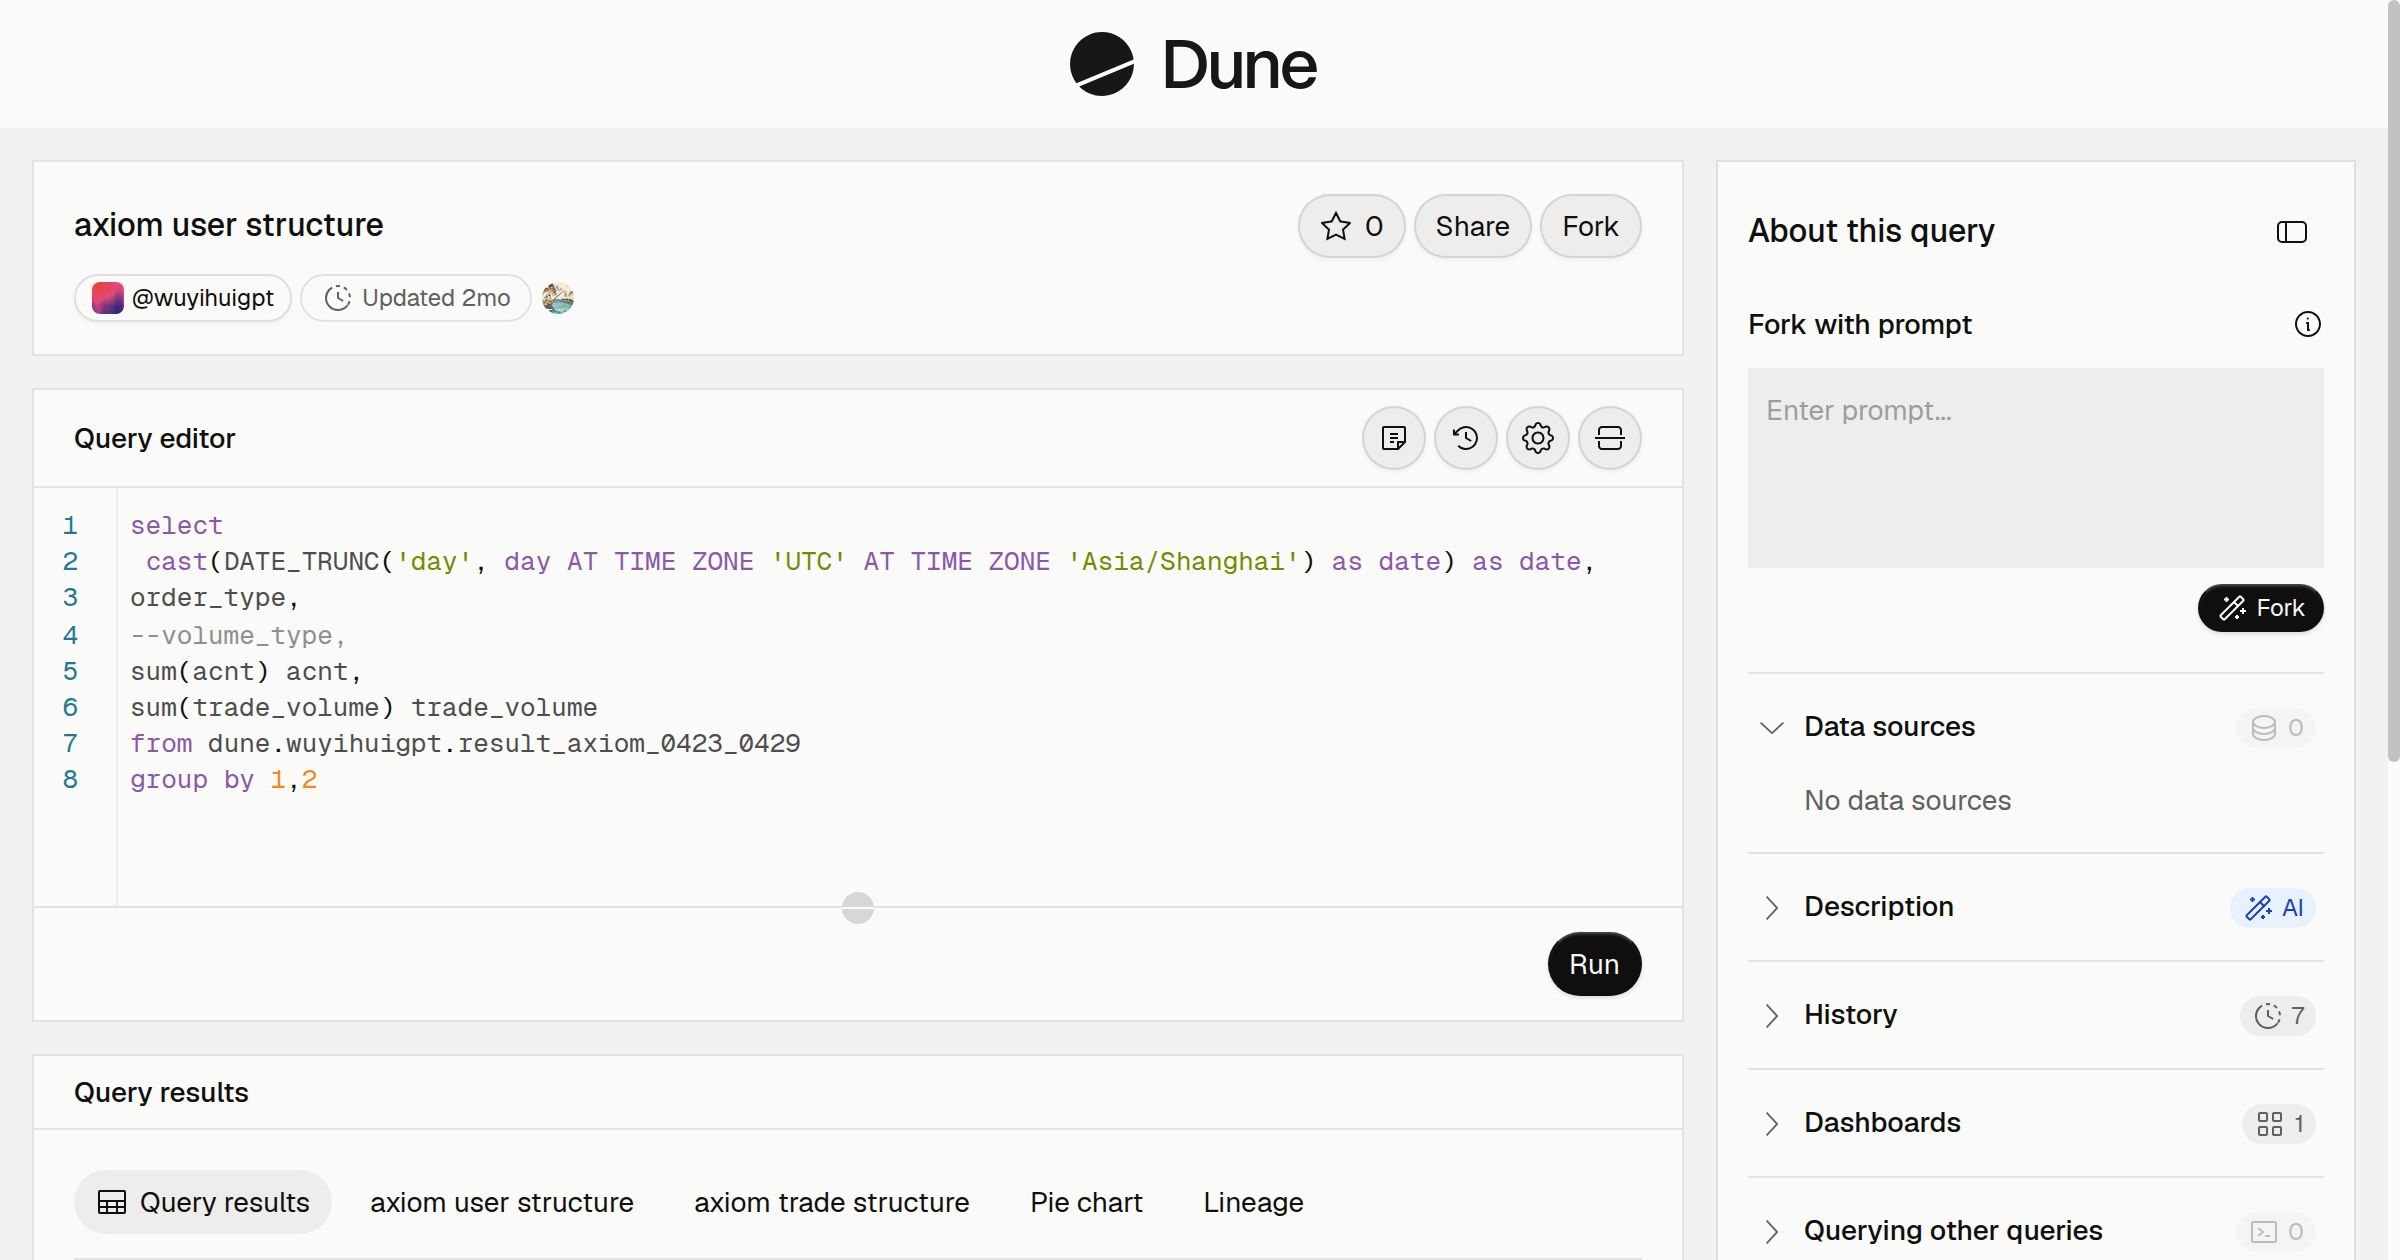Click the 'group by 1,2' code line
Image resolution: width=2400 pixels, height=1260 pixels.
point(224,780)
